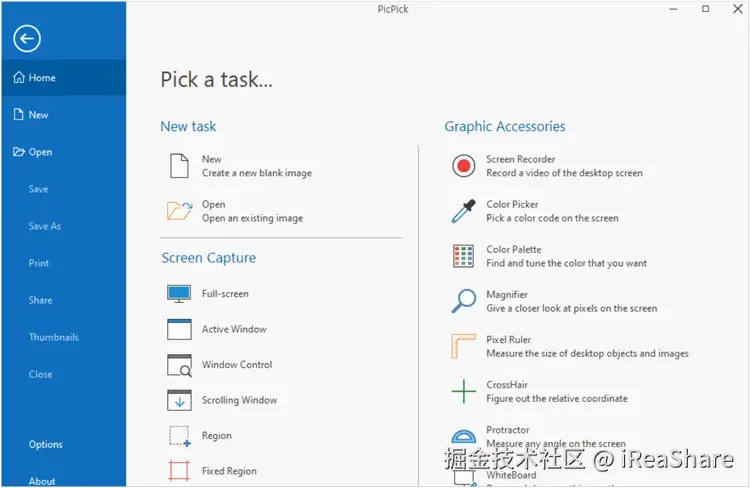The width and height of the screenshot is (750, 488).
Task: Click the back arrow circle icon
Action: [x=27, y=38]
